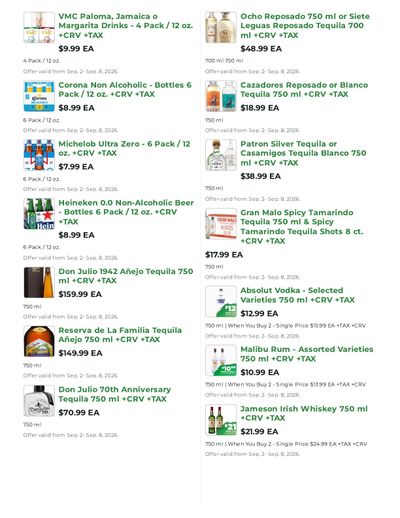Open the Malibu Rum Assorted Varieties title link
The height and width of the screenshot is (518, 400).
click(307, 354)
